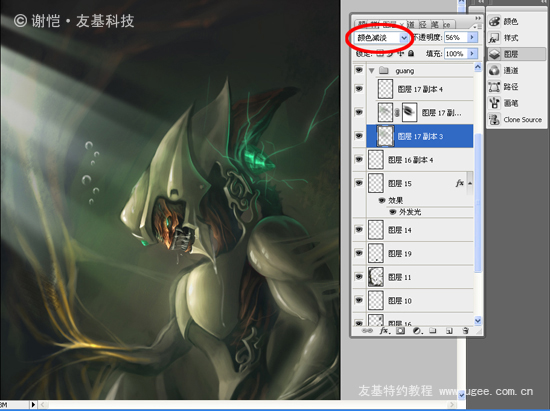Select layer 图层 10 by name
The image size is (550, 411).
400,301
